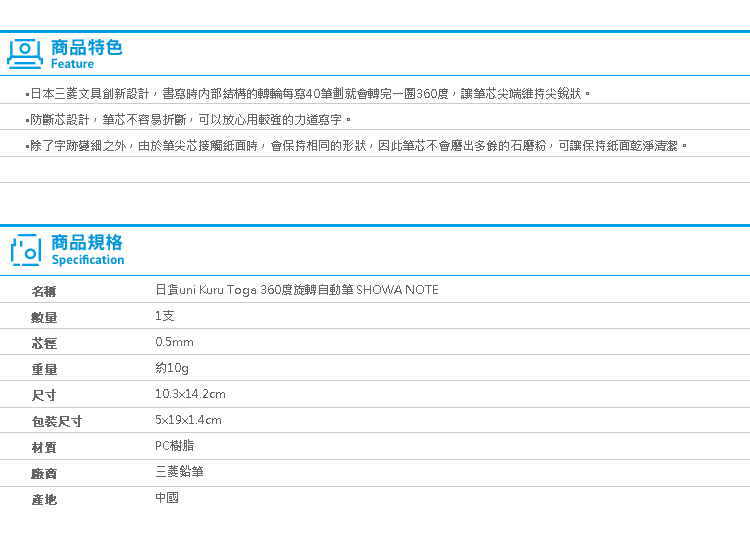Click the 包裝尺寸 row label
The height and width of the screenshot is (535, 750).
coord(57,422)
